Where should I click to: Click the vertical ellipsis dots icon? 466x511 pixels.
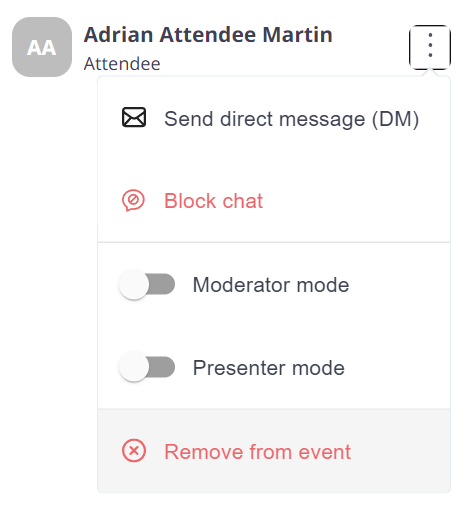(x=430, y=45)
